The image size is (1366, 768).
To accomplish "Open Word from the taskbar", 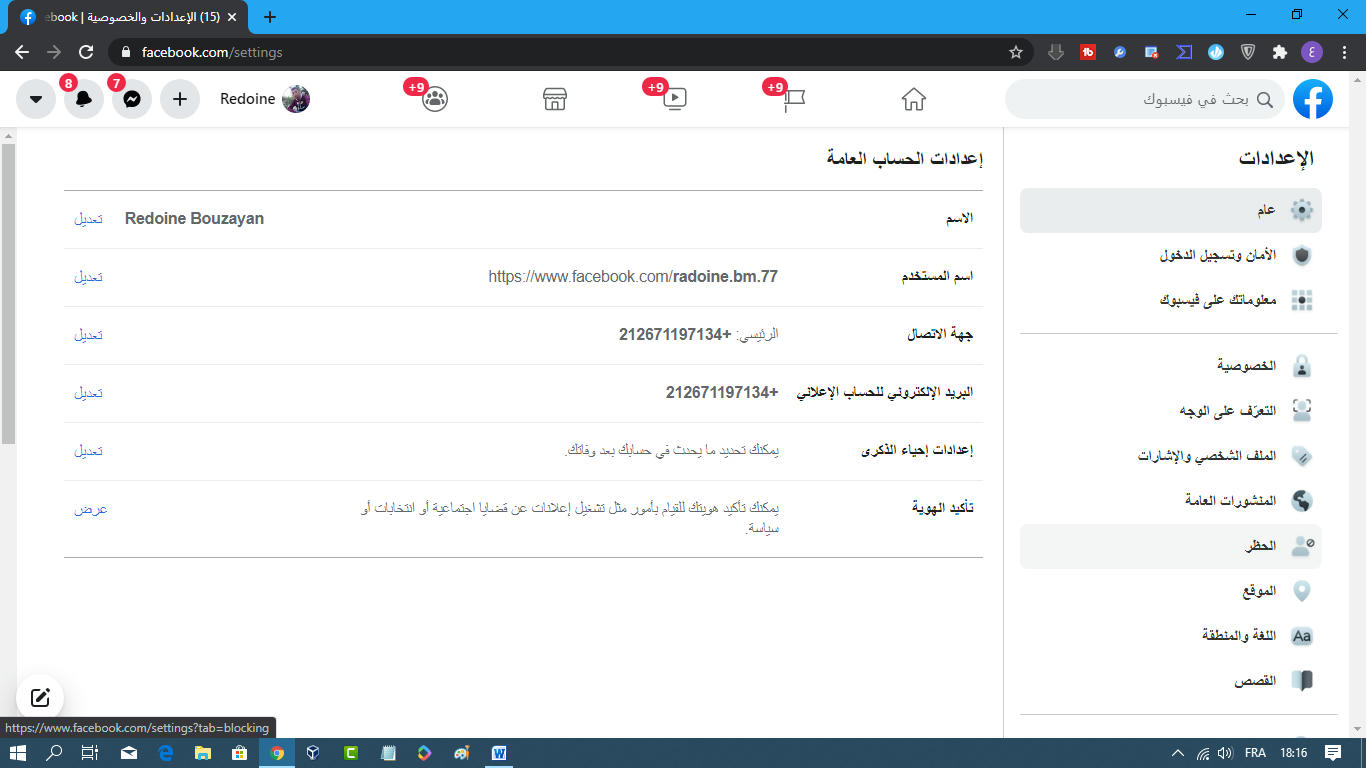I will tap(499, 753).
